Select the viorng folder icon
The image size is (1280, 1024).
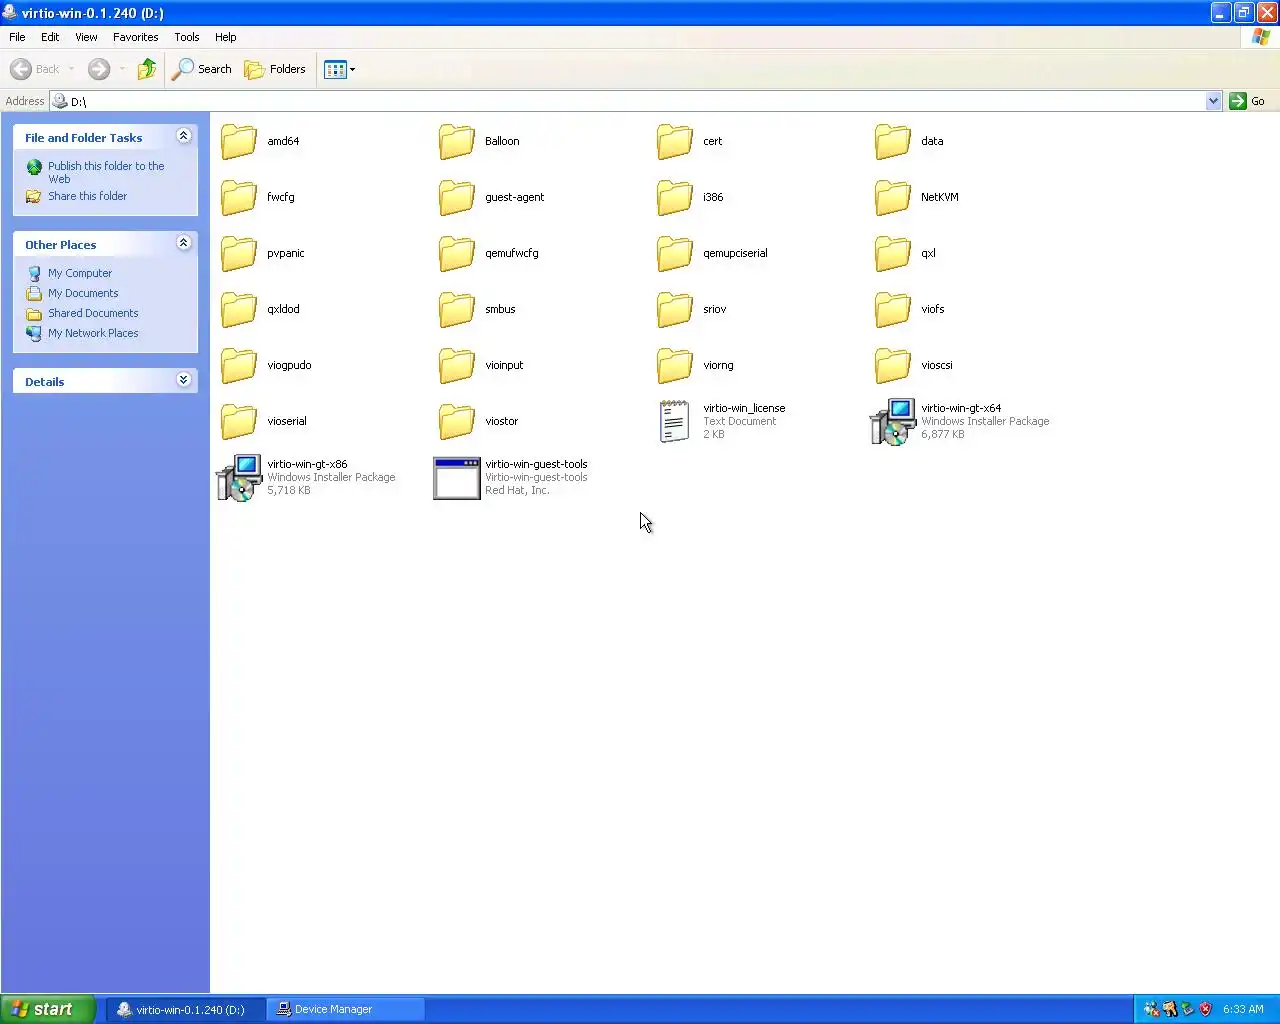[x=675, y=365]
